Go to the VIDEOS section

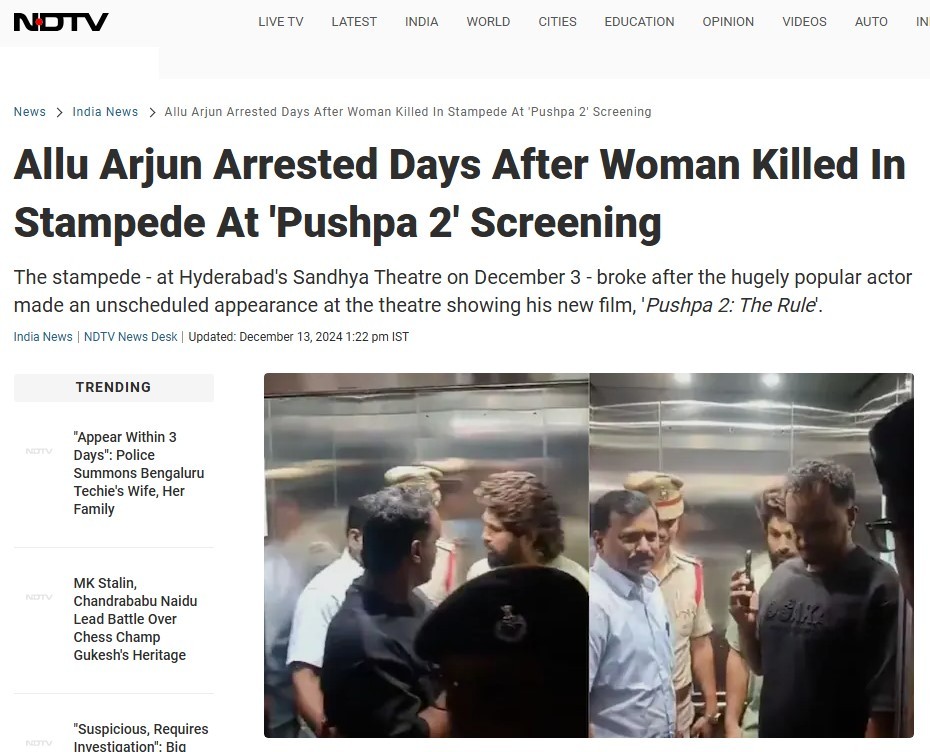pos(804,22)
